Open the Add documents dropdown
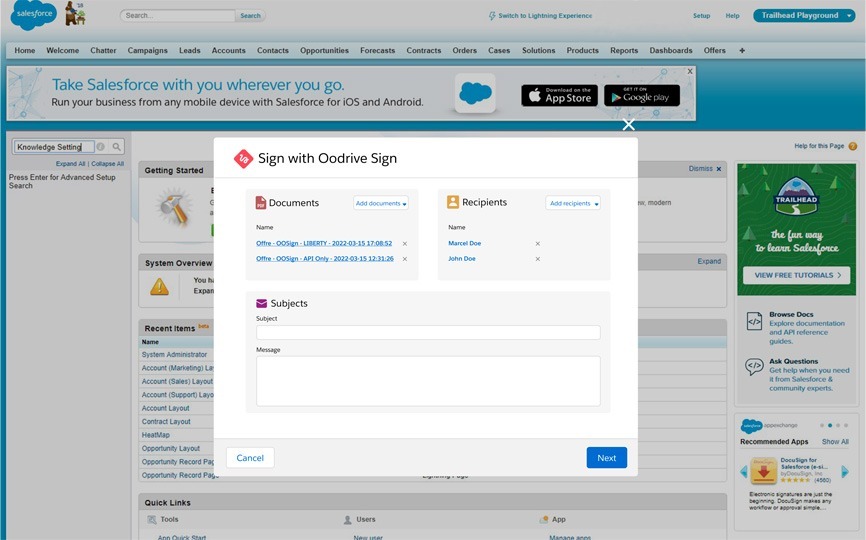 point(381,203)
